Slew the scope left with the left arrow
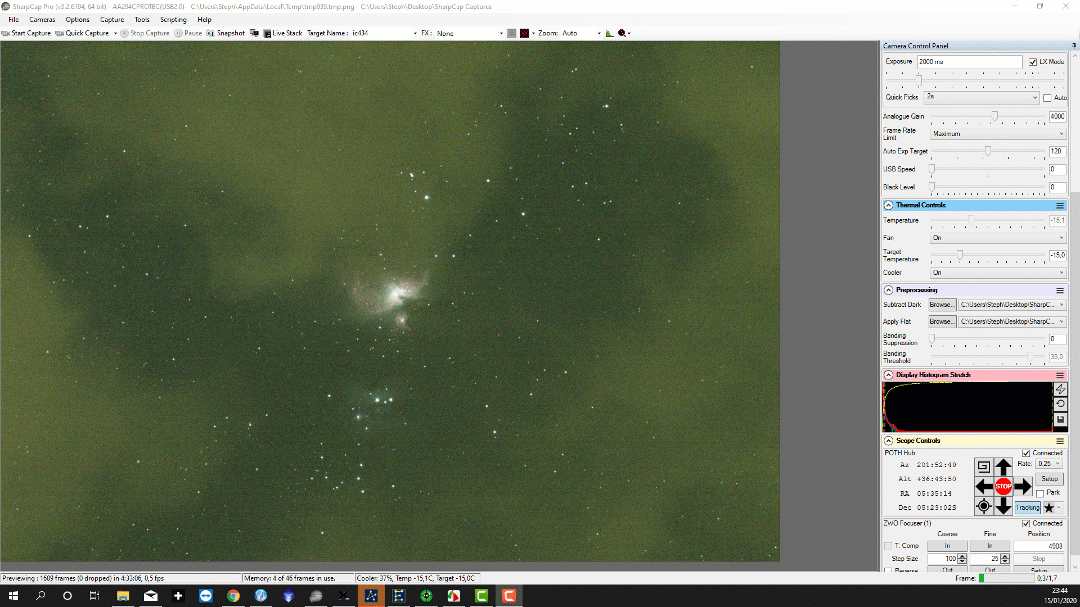 (984, 486)
